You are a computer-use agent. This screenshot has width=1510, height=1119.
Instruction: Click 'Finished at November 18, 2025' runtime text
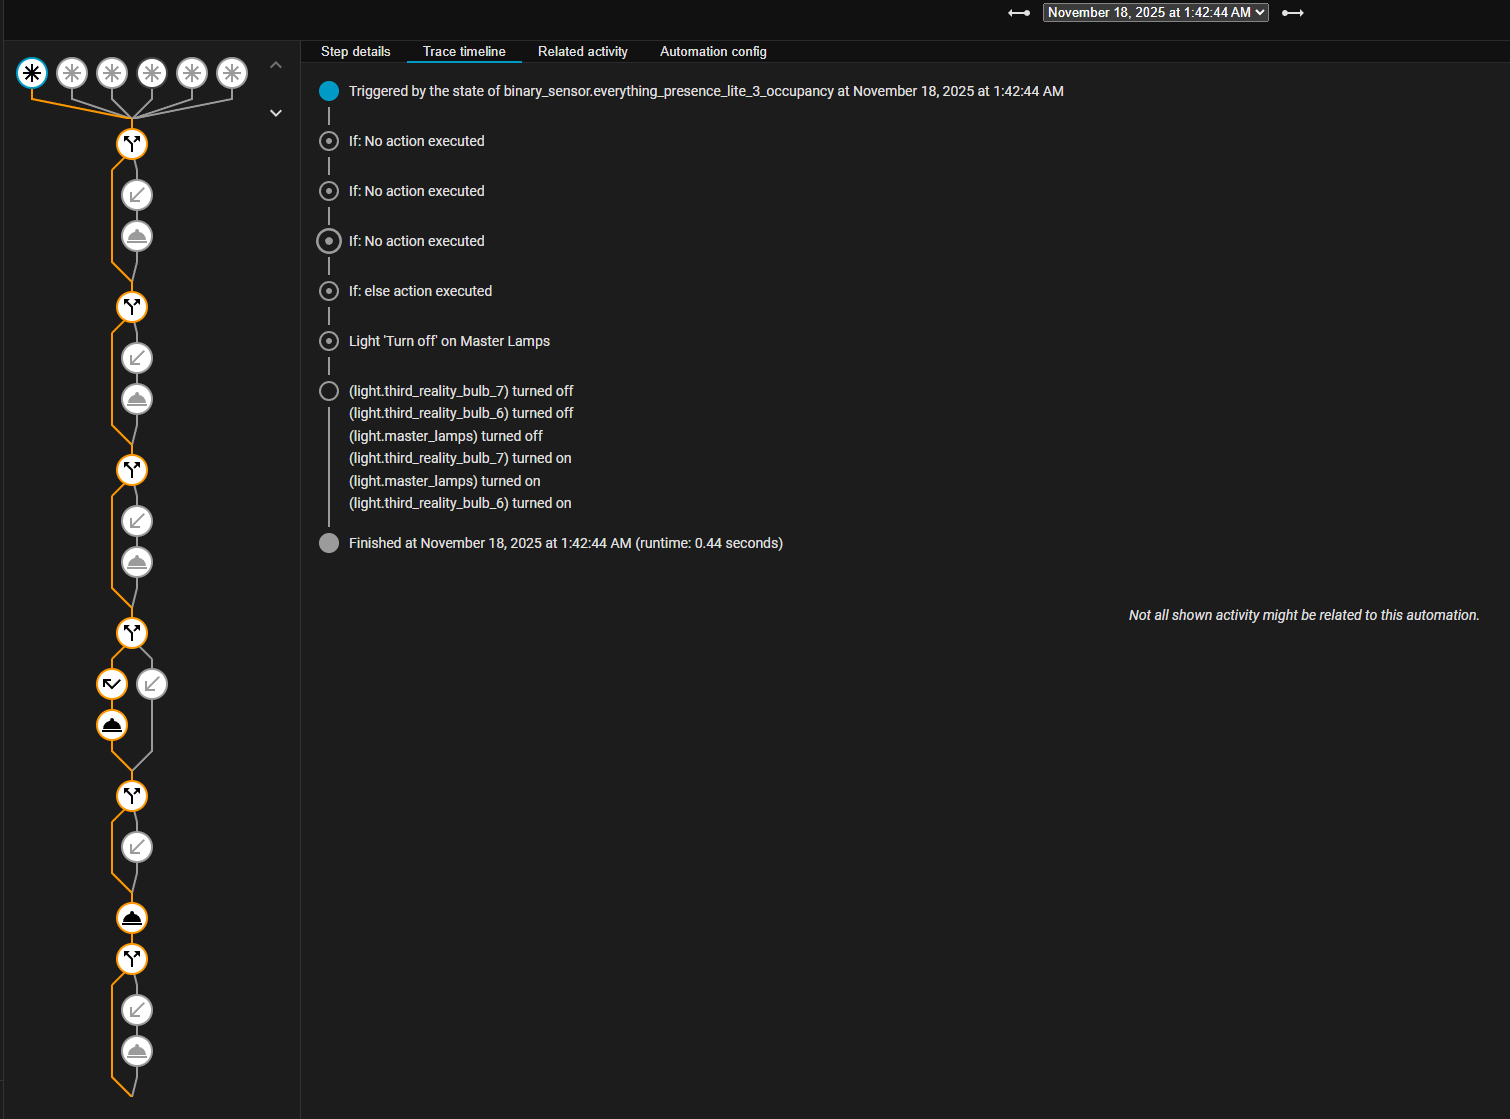tap(566, 543)
